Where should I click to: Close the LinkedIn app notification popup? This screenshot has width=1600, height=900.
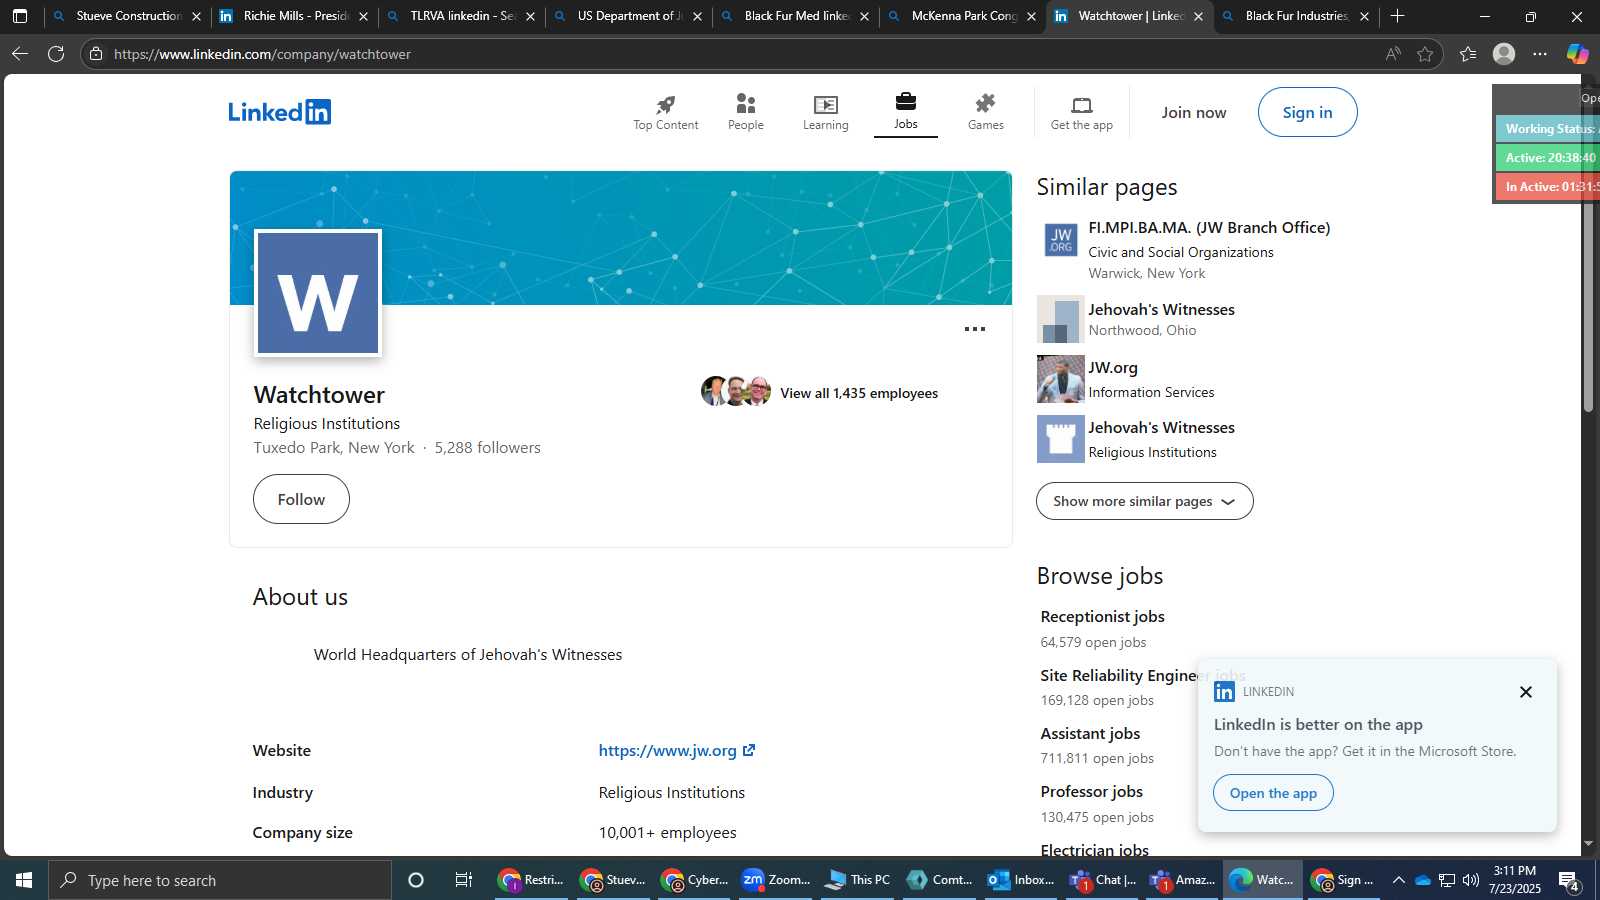pos(1525,692)
